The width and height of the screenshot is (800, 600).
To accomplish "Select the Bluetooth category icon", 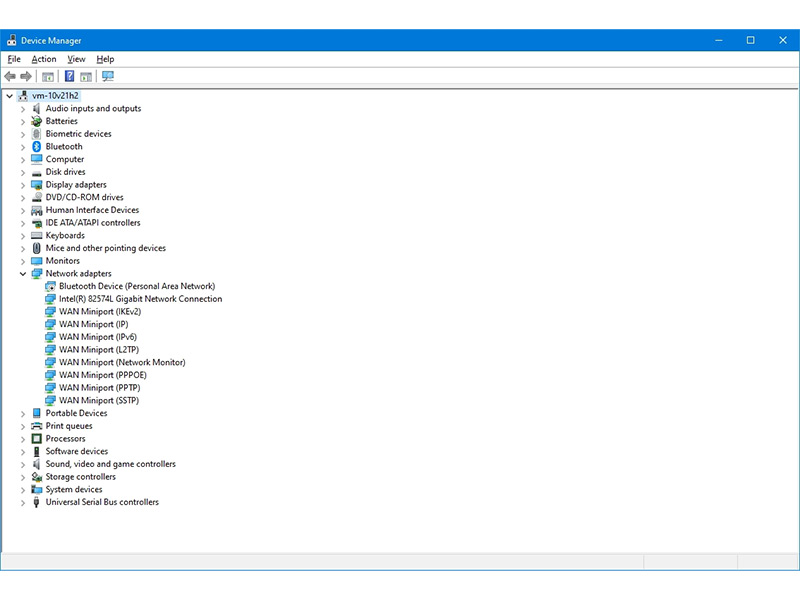I will (36, 146).
